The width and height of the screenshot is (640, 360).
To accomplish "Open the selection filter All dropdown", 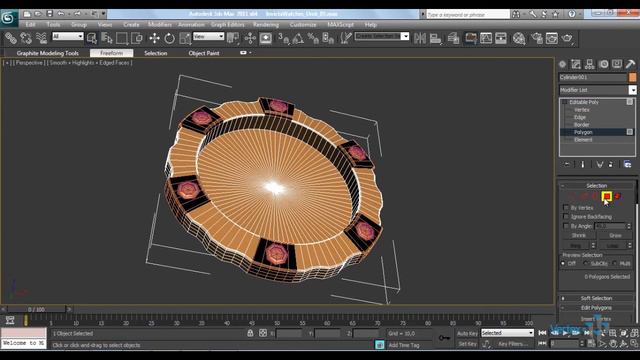I will (x=68, y=37).
